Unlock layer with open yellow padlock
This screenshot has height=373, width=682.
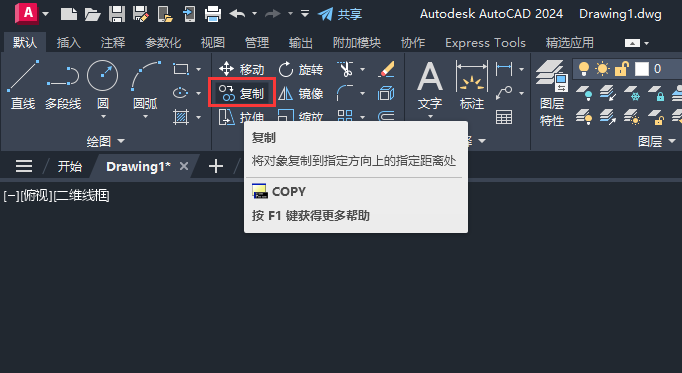[x=656, y=117]
